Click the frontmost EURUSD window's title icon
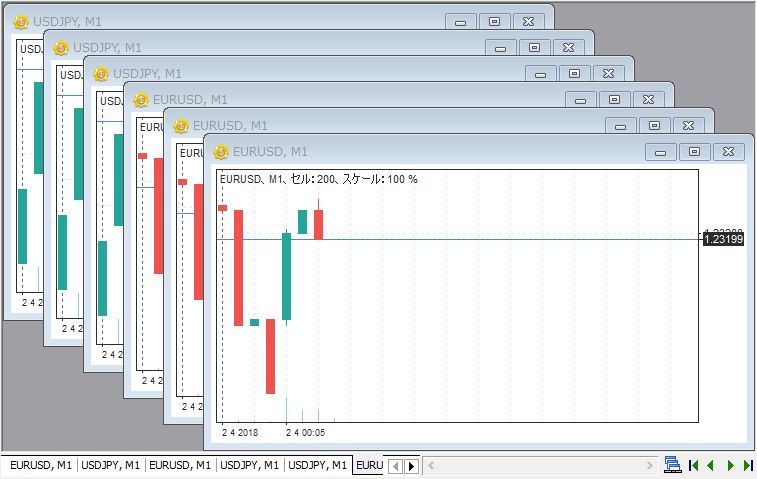757x479 pixels. pos(219,152)
